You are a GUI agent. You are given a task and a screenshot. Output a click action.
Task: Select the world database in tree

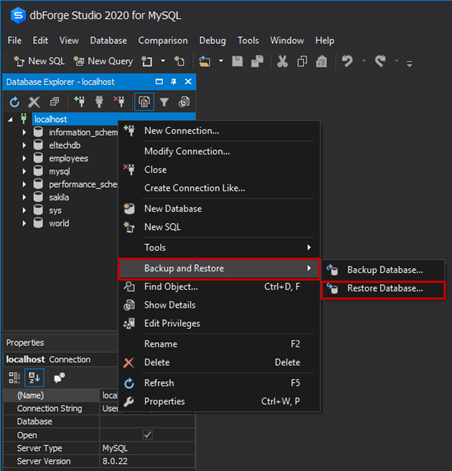[59, 223]
